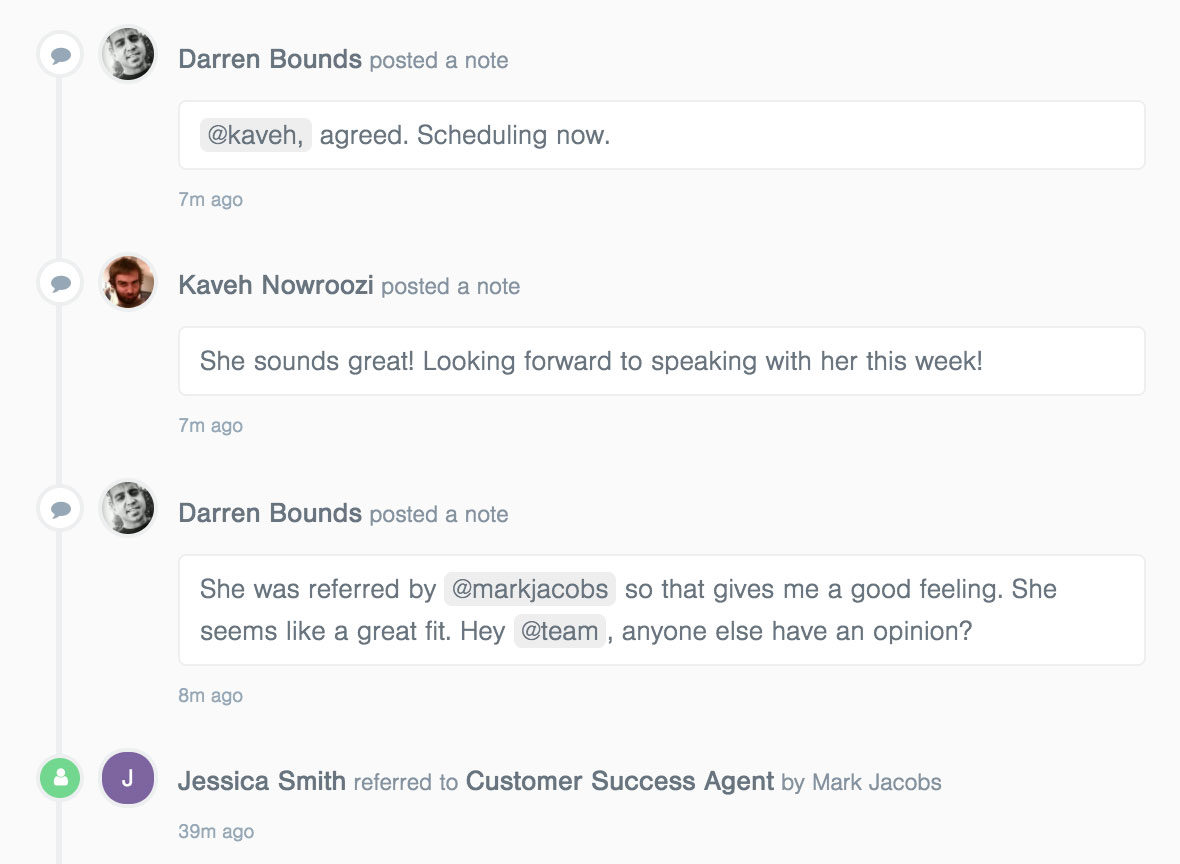1180x864 pixels.
Task: Click Darren Bounds' avatar on the referral note
Action: pos(128,508)
